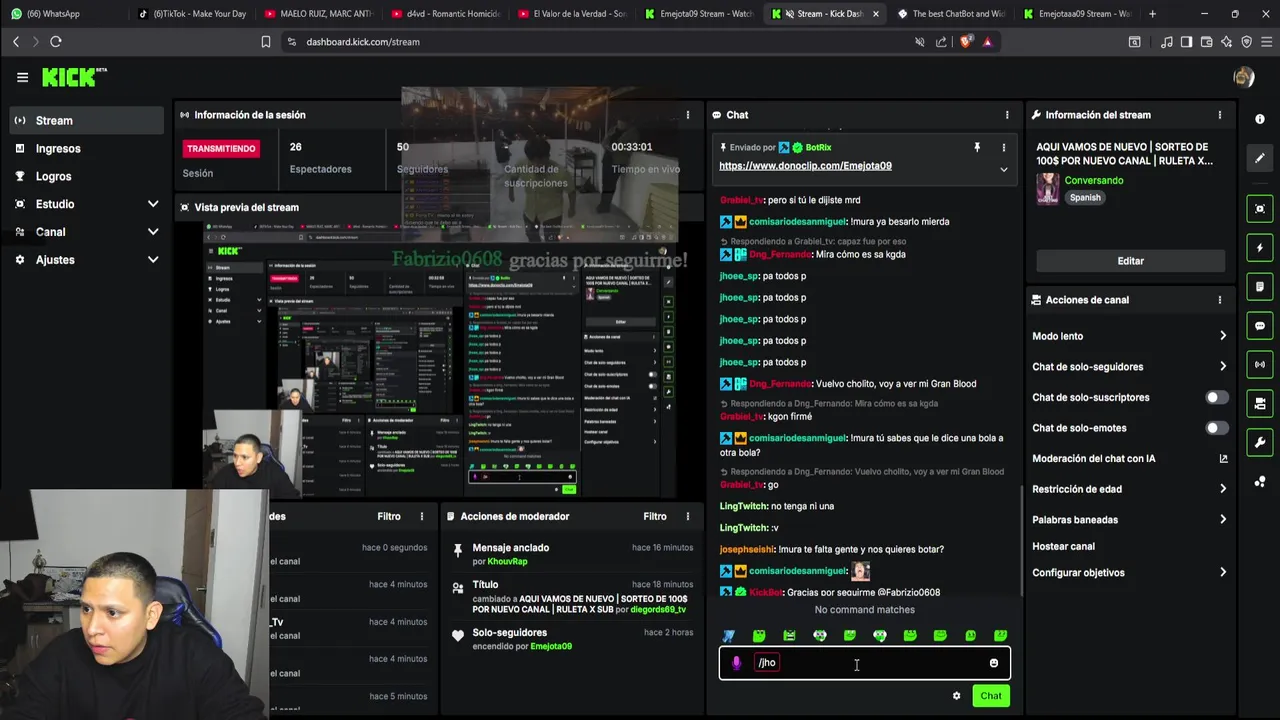Switch to the d4vd Romantic Homicide tab
Screen dimensions: 1280x720
(x=443, y=14)
